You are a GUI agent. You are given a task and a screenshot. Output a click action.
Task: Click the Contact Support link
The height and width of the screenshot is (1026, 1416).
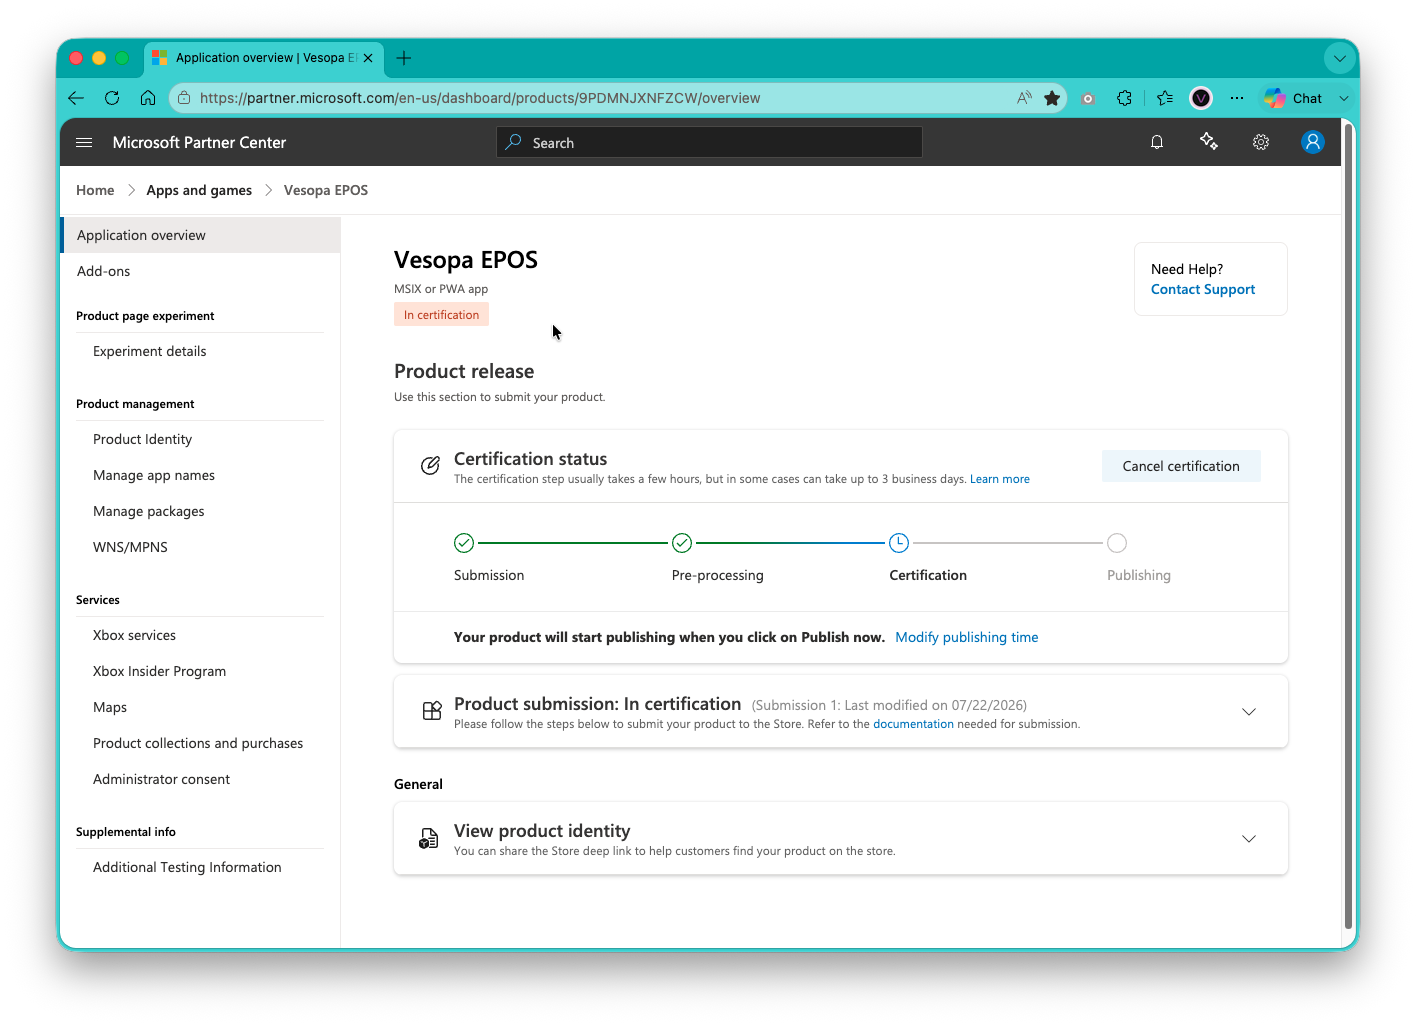(1203, 289)
